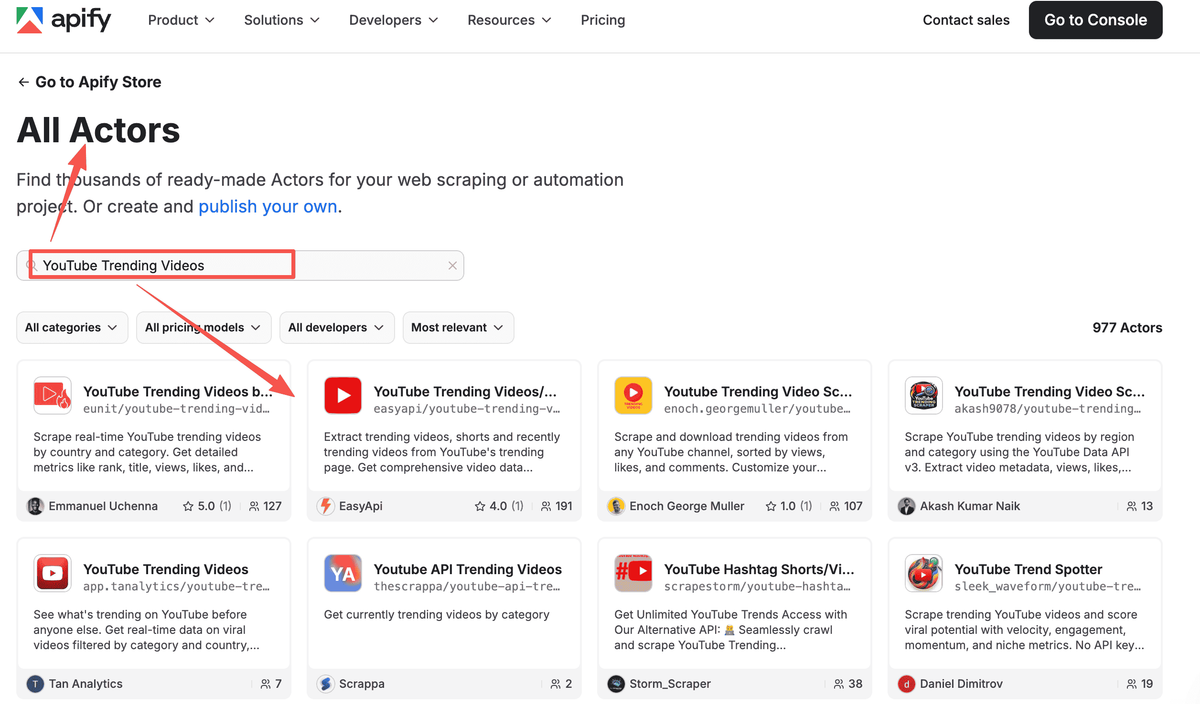The width and height of the screenshot is (1200, 704).
Task: Click the star rating icon on the EasyApi card
Action: point(480,506)
